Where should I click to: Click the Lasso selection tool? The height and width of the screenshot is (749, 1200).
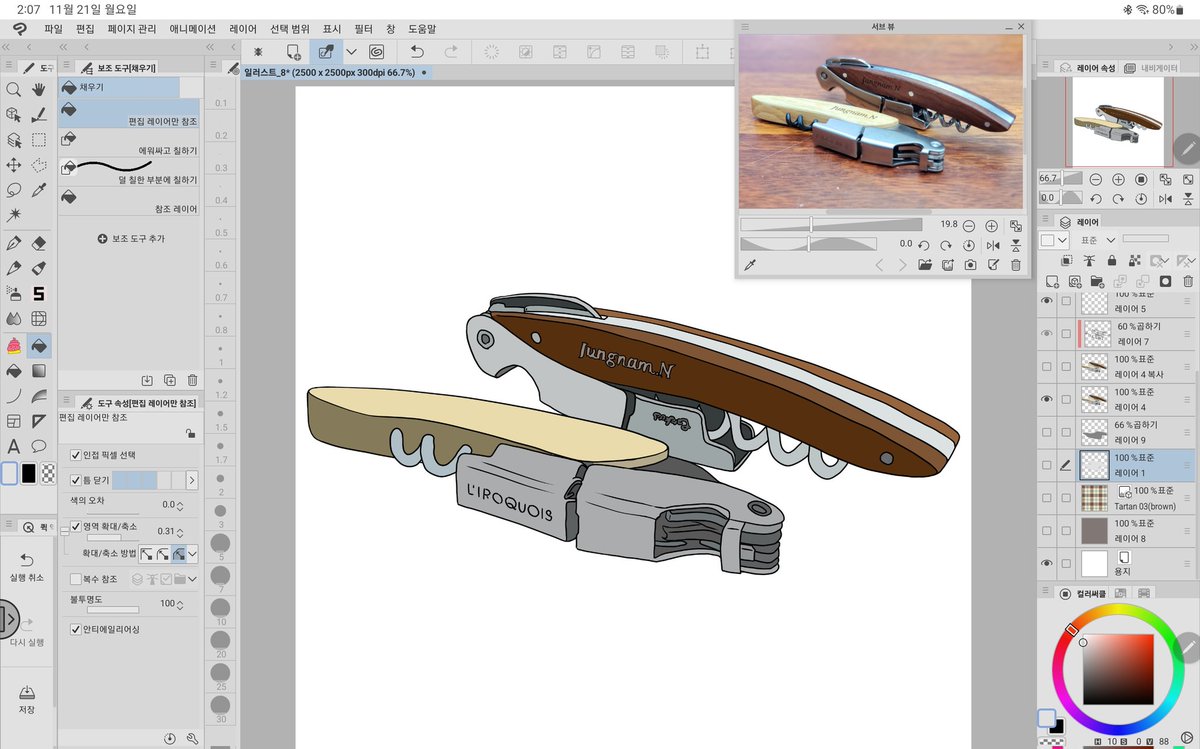14,190
